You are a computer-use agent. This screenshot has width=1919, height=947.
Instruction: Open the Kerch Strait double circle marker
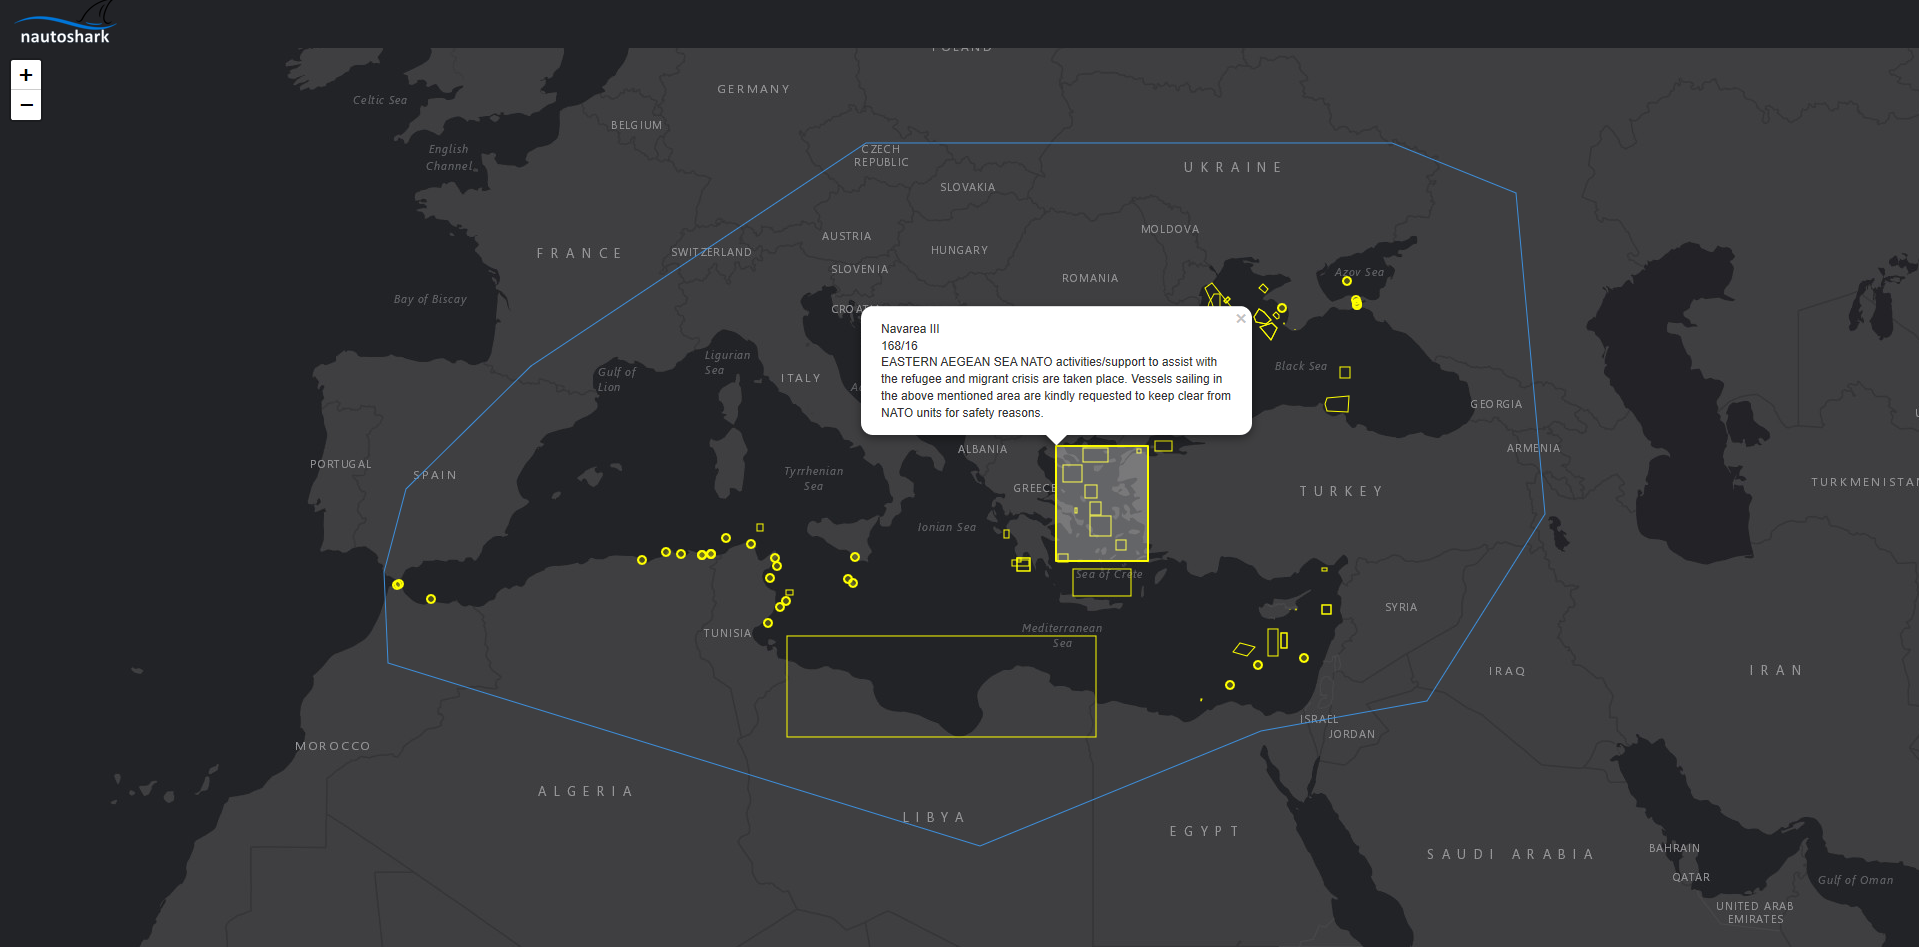(1356, 302)
